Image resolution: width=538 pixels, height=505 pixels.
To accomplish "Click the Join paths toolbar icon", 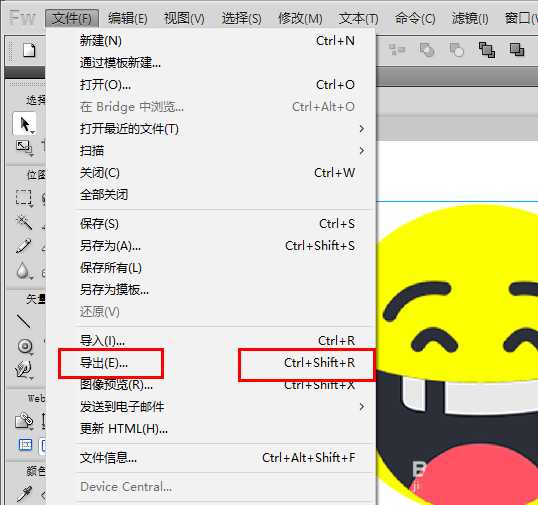I will click(x=427, y=50).
